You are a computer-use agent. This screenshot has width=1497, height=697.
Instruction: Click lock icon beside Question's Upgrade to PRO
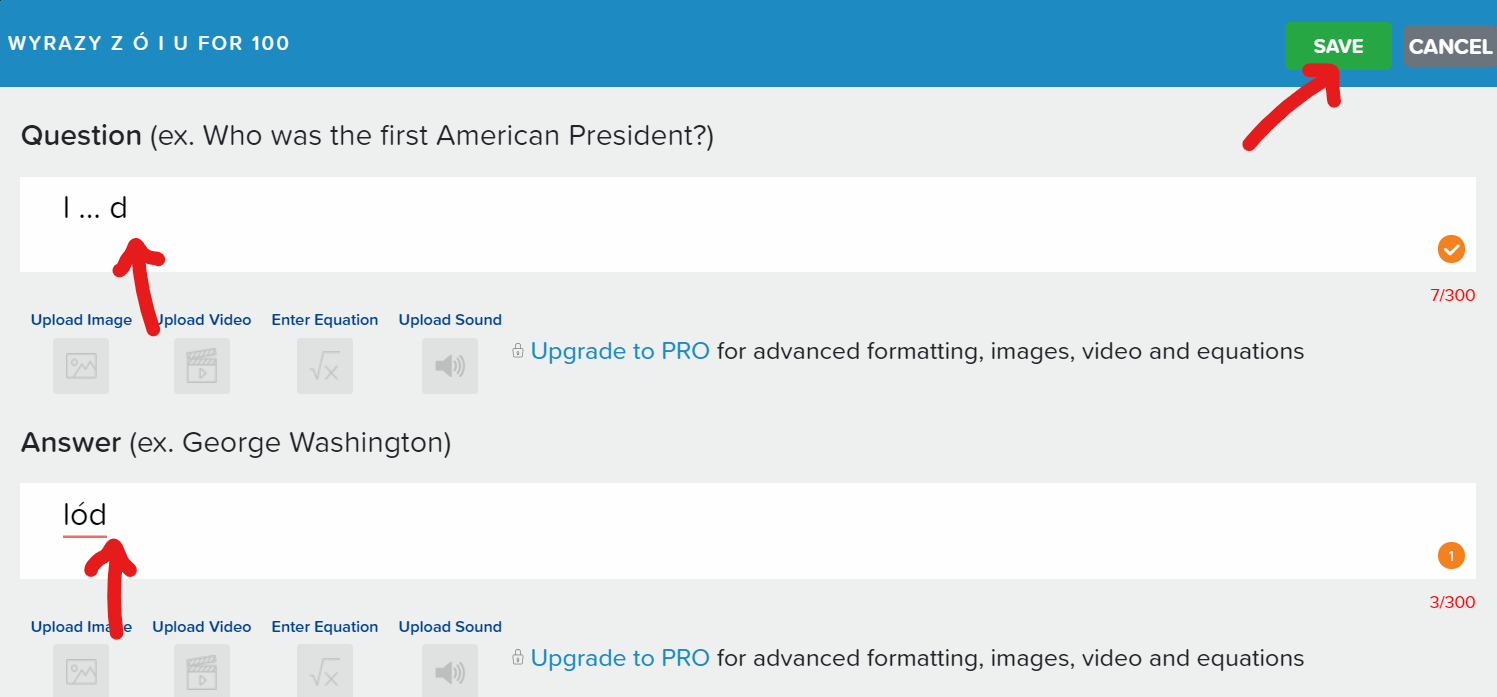518,352
